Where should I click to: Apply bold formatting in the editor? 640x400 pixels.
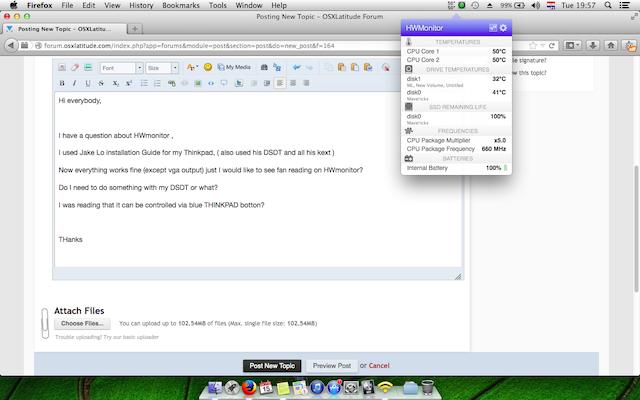coord(62,83)
